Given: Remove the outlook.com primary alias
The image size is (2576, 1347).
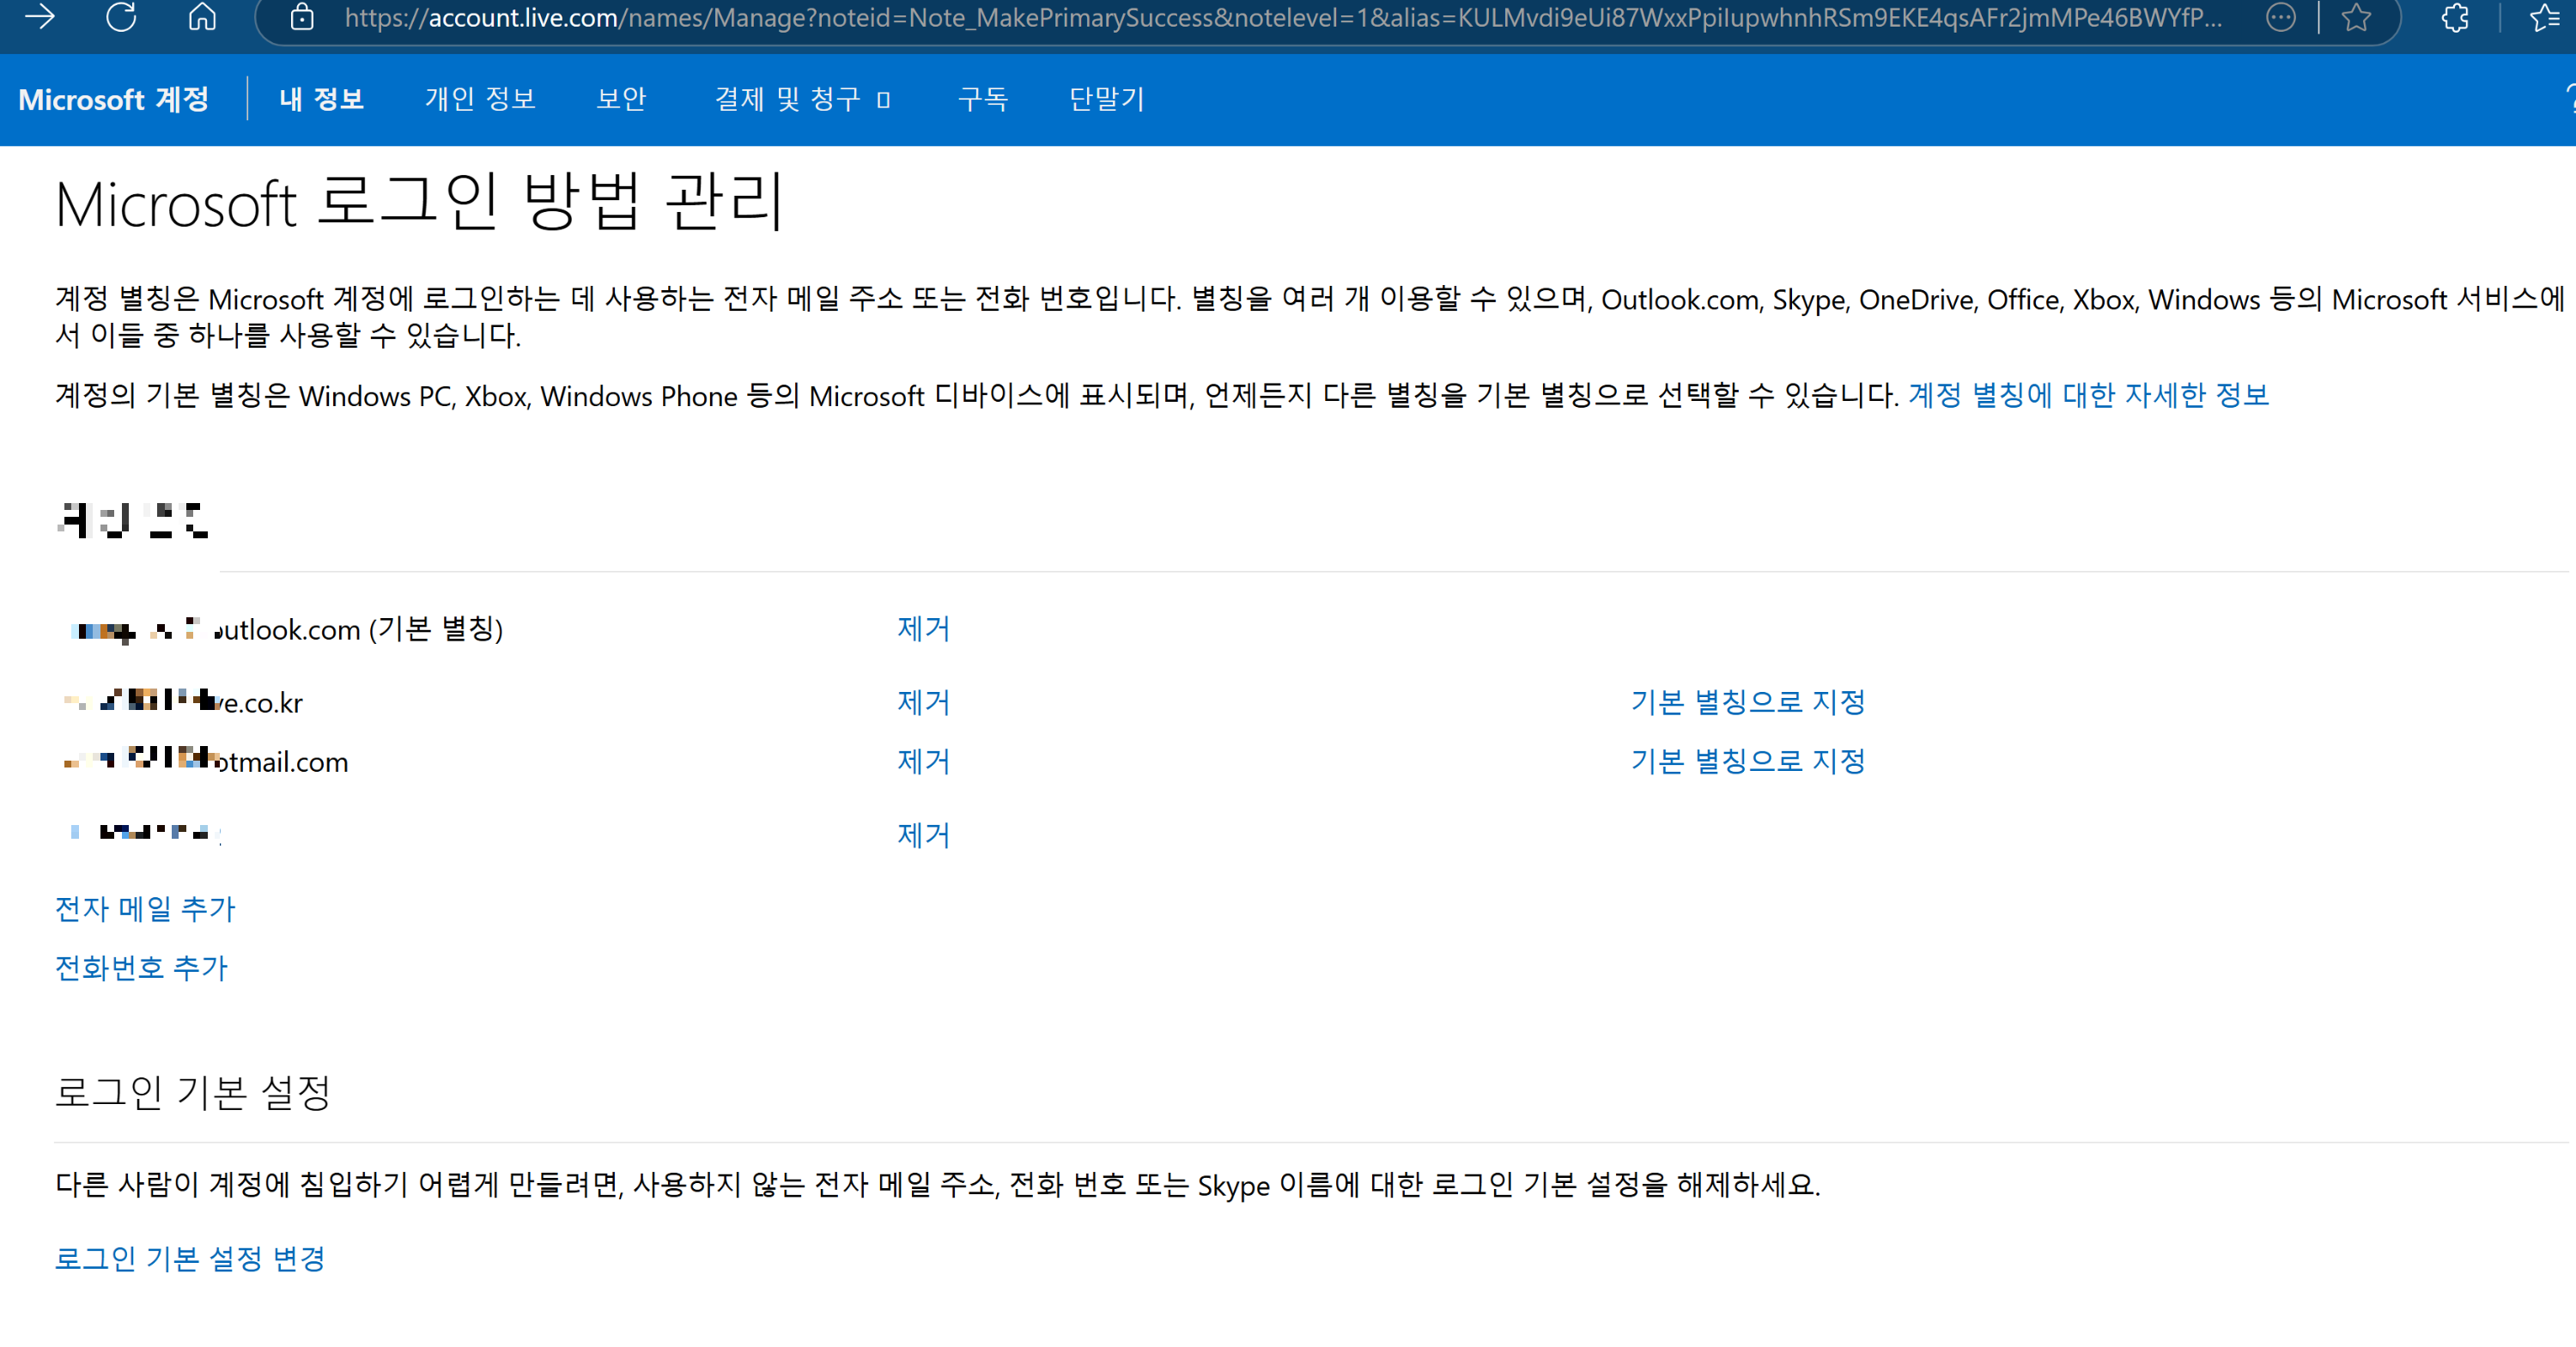Looking at the screenshot, I should click(922, 628).
